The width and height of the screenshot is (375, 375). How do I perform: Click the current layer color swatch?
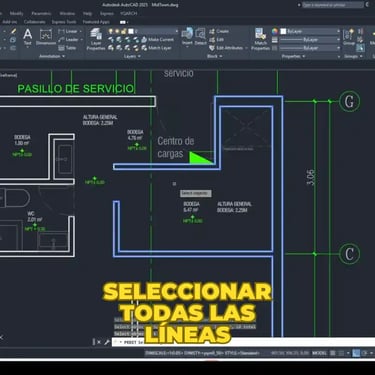click(131, 31)
